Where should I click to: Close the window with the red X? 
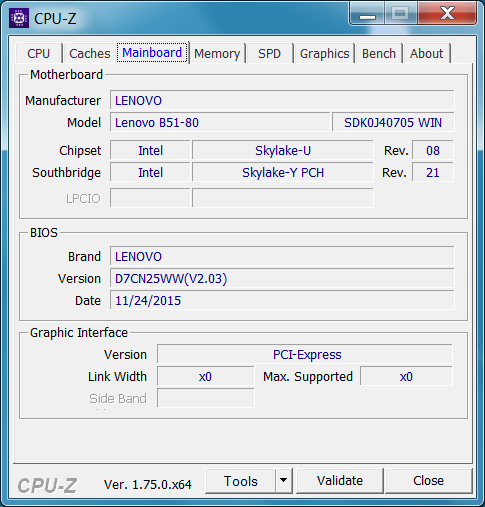[447, 14]
